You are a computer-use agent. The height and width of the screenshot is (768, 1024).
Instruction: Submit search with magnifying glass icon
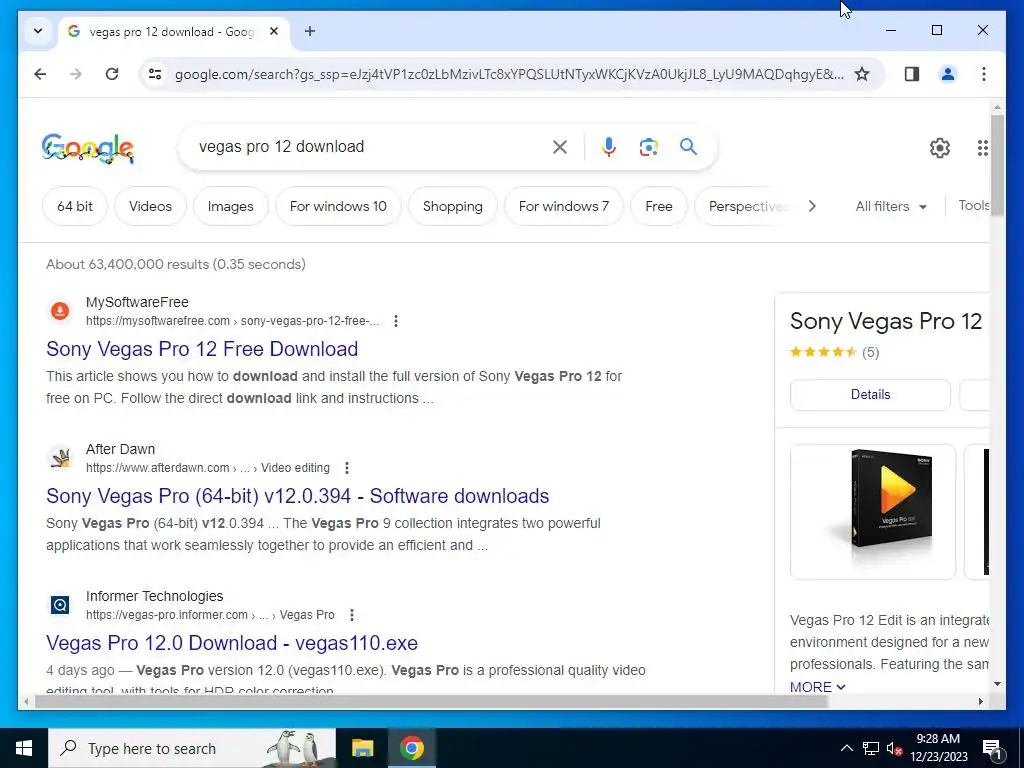click(688, 146)
